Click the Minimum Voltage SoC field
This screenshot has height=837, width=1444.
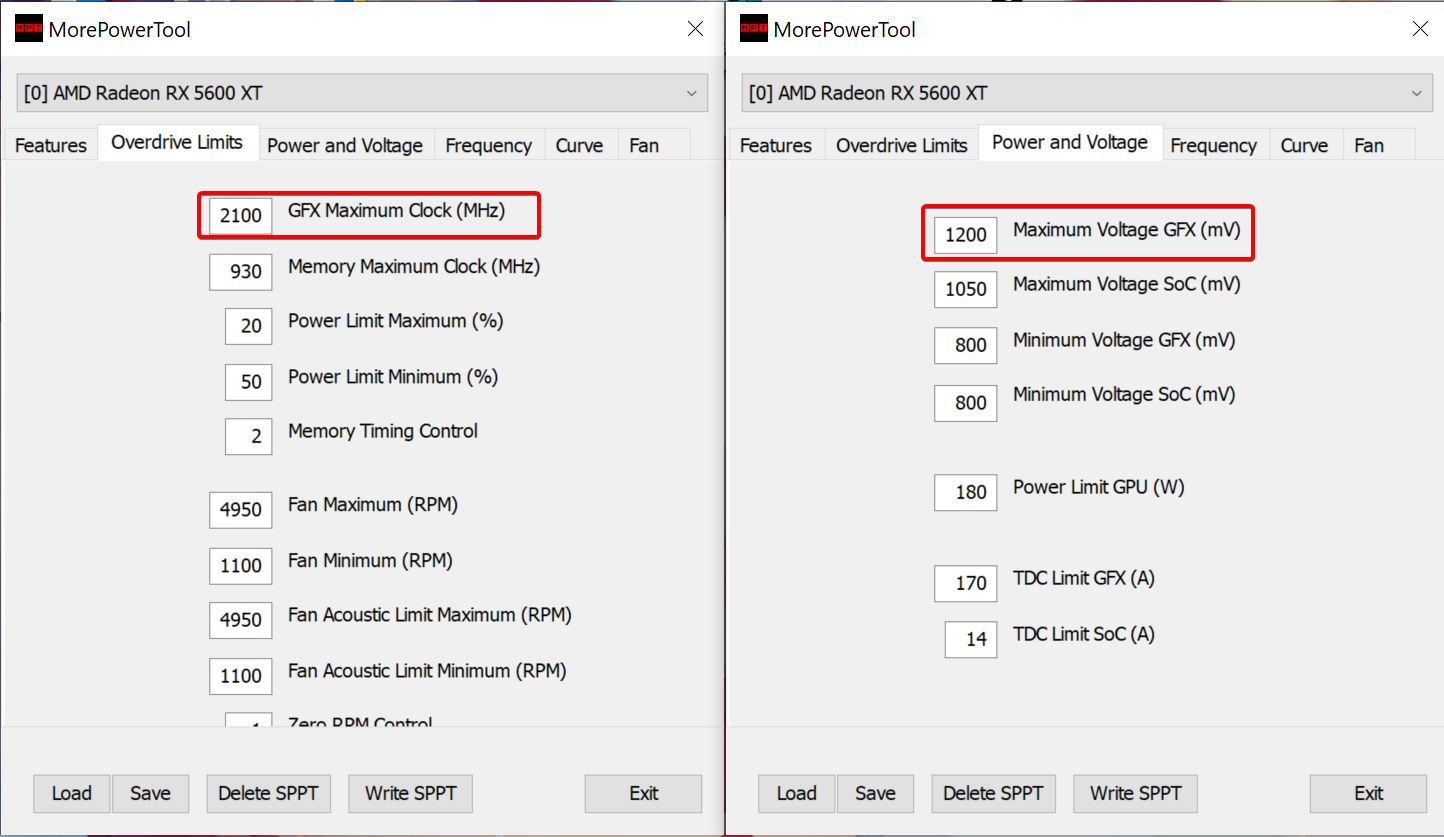click(966, 403)
